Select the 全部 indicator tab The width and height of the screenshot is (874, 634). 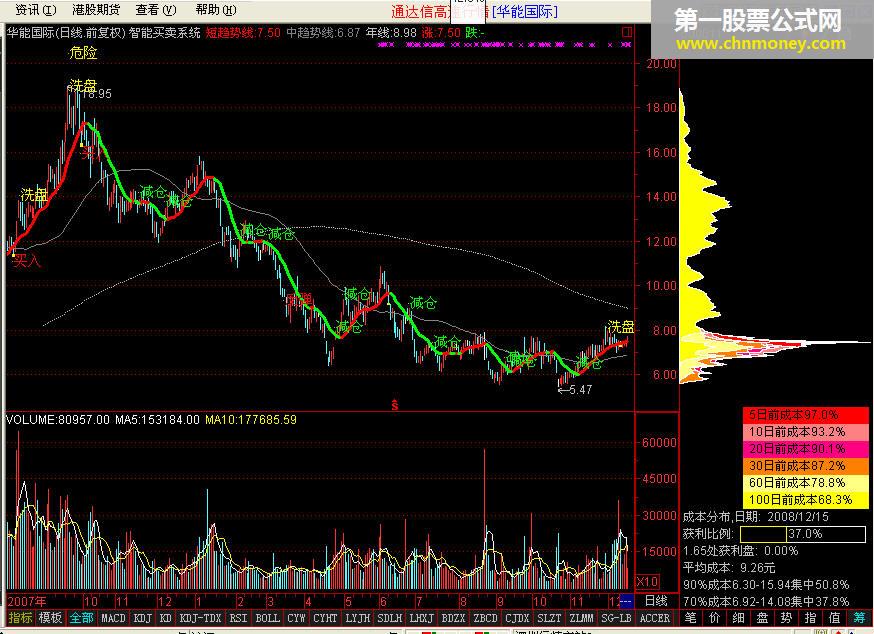pyautogui.click(x=81, y=618)
